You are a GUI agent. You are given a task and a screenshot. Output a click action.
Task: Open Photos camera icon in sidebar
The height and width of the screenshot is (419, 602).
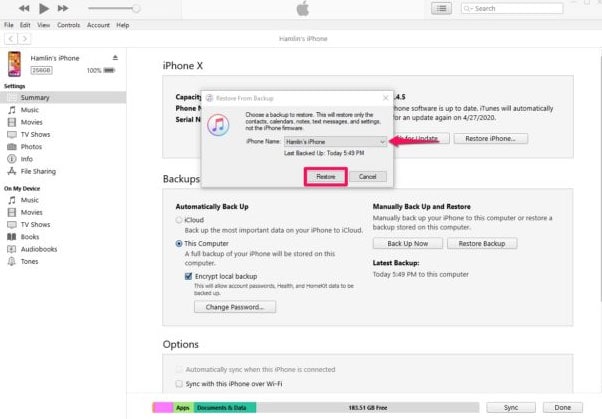[12, 147]
